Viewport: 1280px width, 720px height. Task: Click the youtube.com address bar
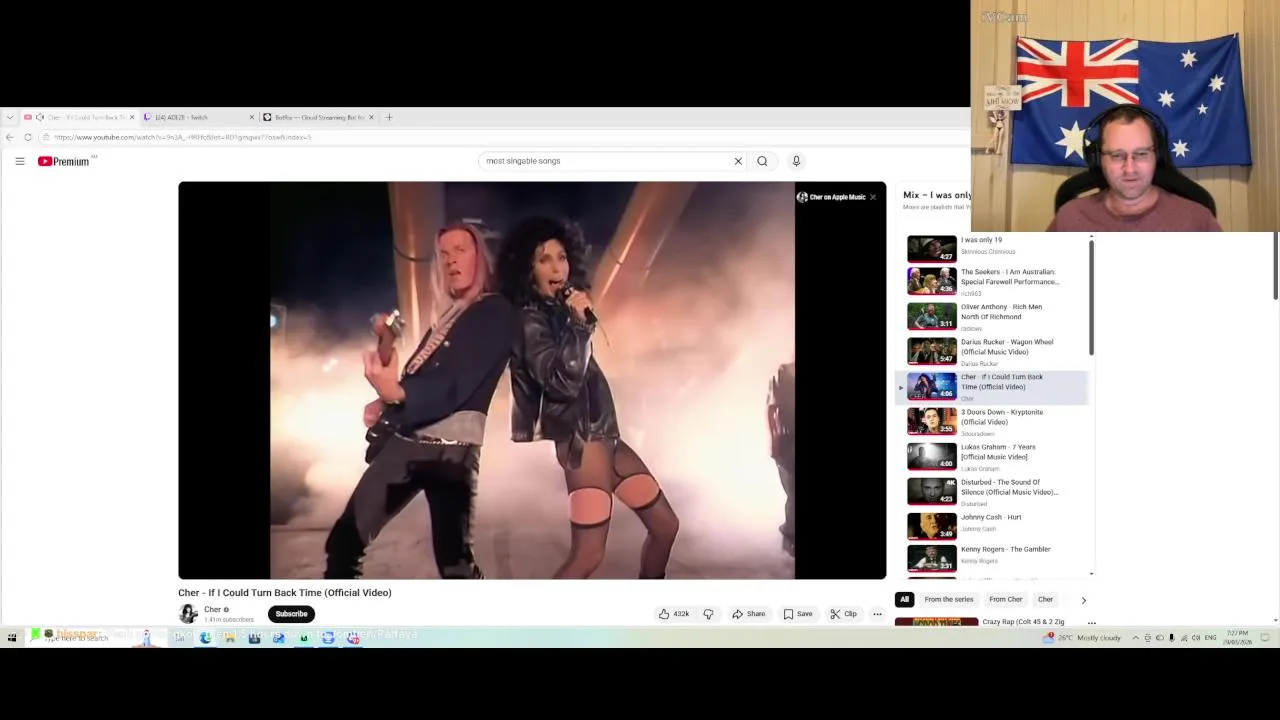(x=500, y=137)
